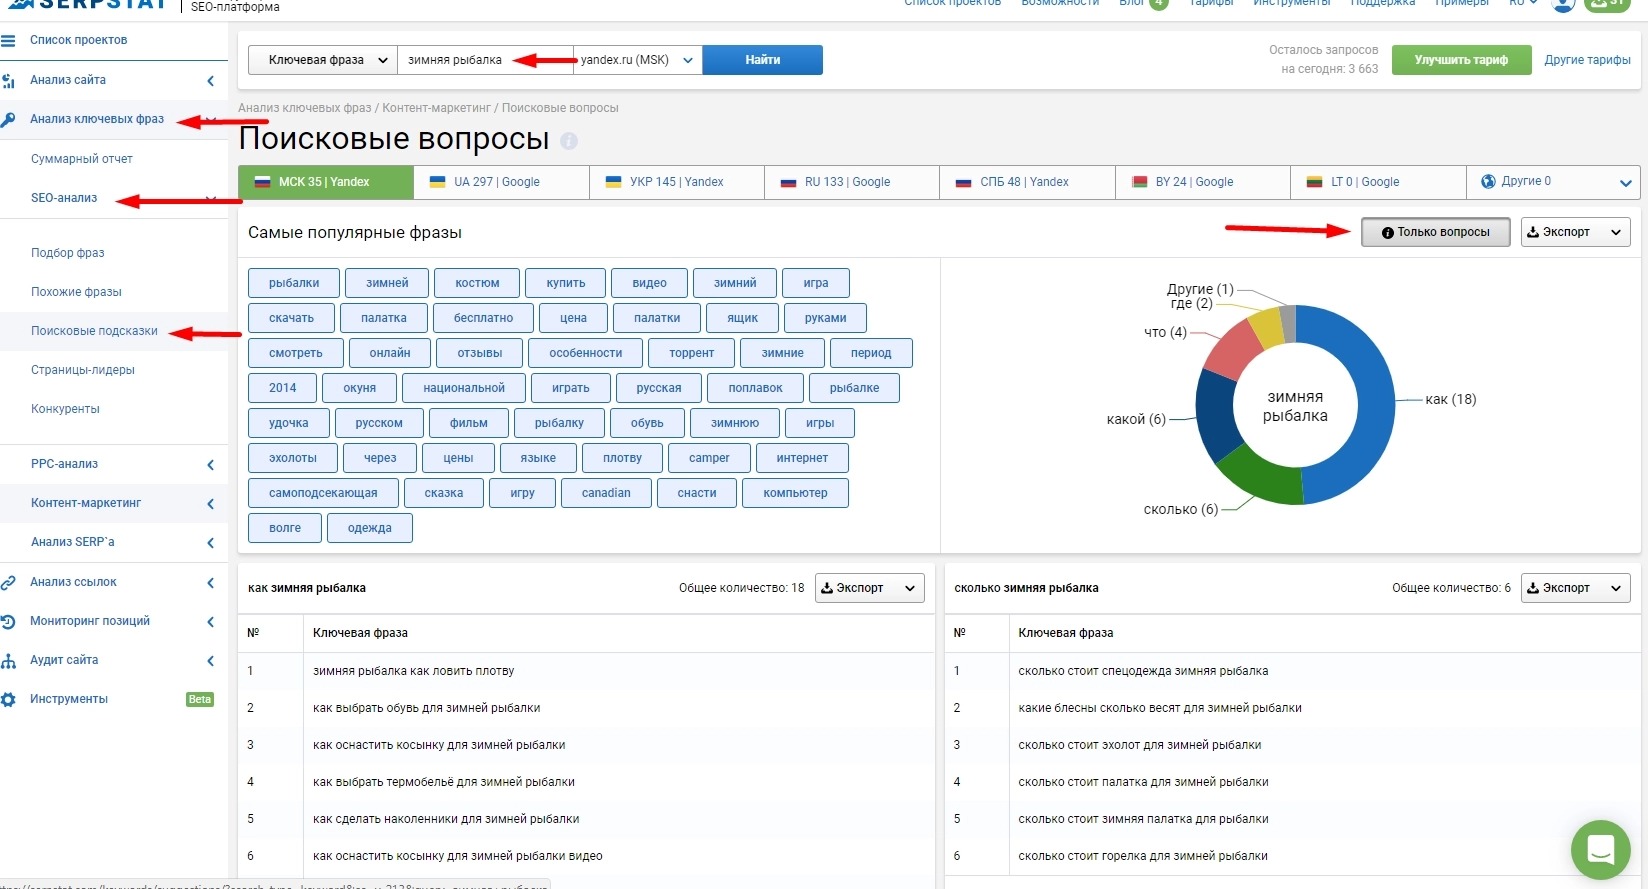Screen dimensions: 1648x889
Task: Open the top Экспорт dropdown near Только вопросы
Action: click(x=1575, y=232)
